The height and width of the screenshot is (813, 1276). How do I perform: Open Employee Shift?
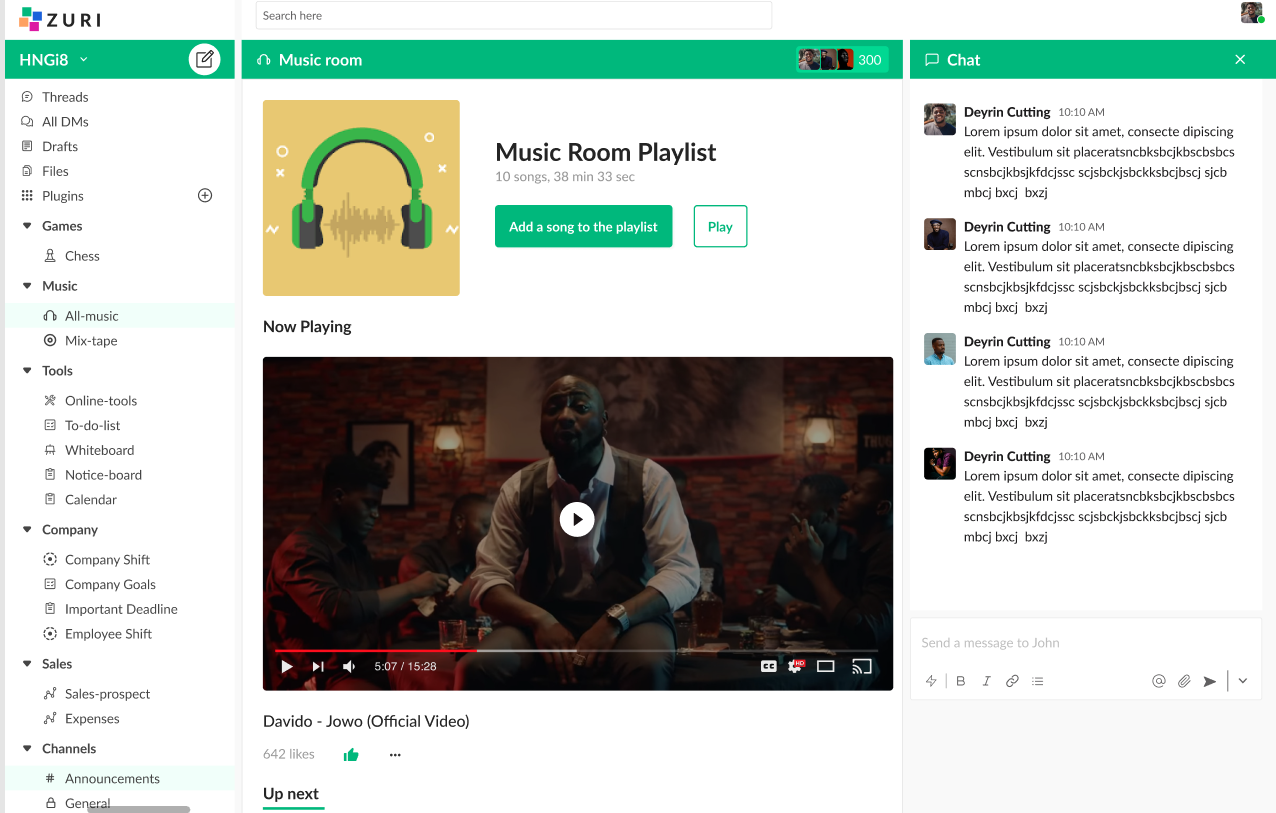pos(108,634)
